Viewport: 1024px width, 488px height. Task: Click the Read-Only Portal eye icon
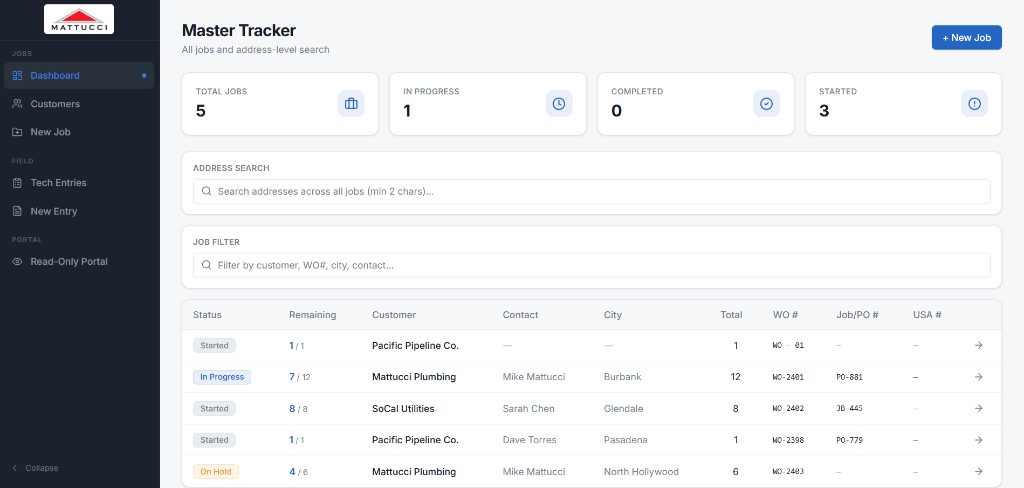[x=18, y=261]
